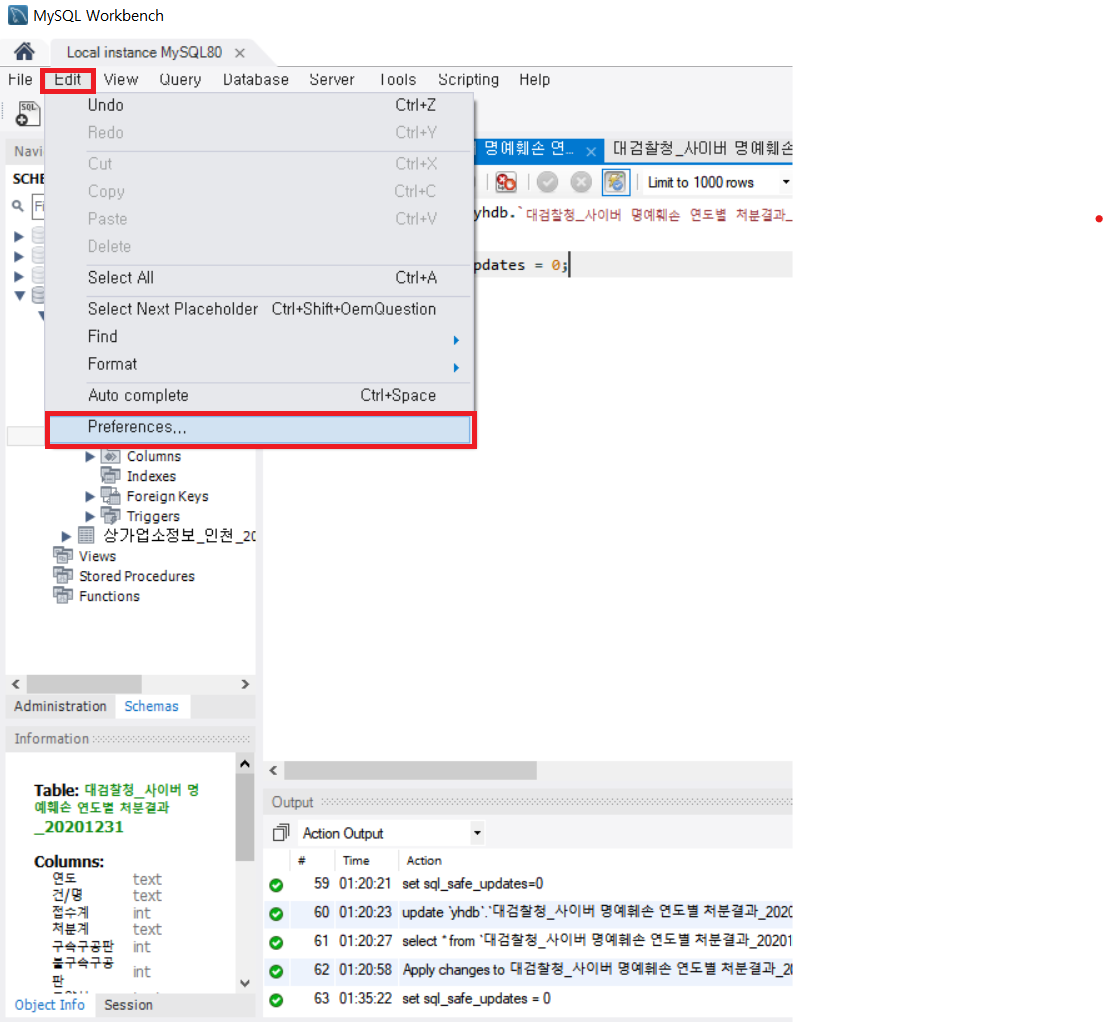The height and width of the screenshot is (1022, 1103).
Task: Click editor horizontal scrollbar left arrow
Action: (274, 770)
